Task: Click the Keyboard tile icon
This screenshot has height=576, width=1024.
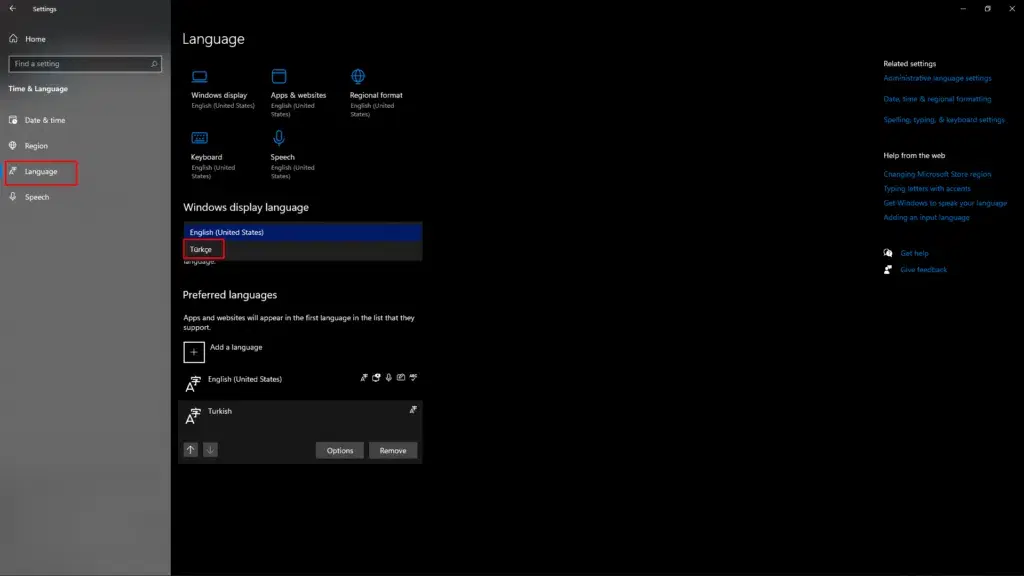Action: pyautogui.click(x=199, y=138)
